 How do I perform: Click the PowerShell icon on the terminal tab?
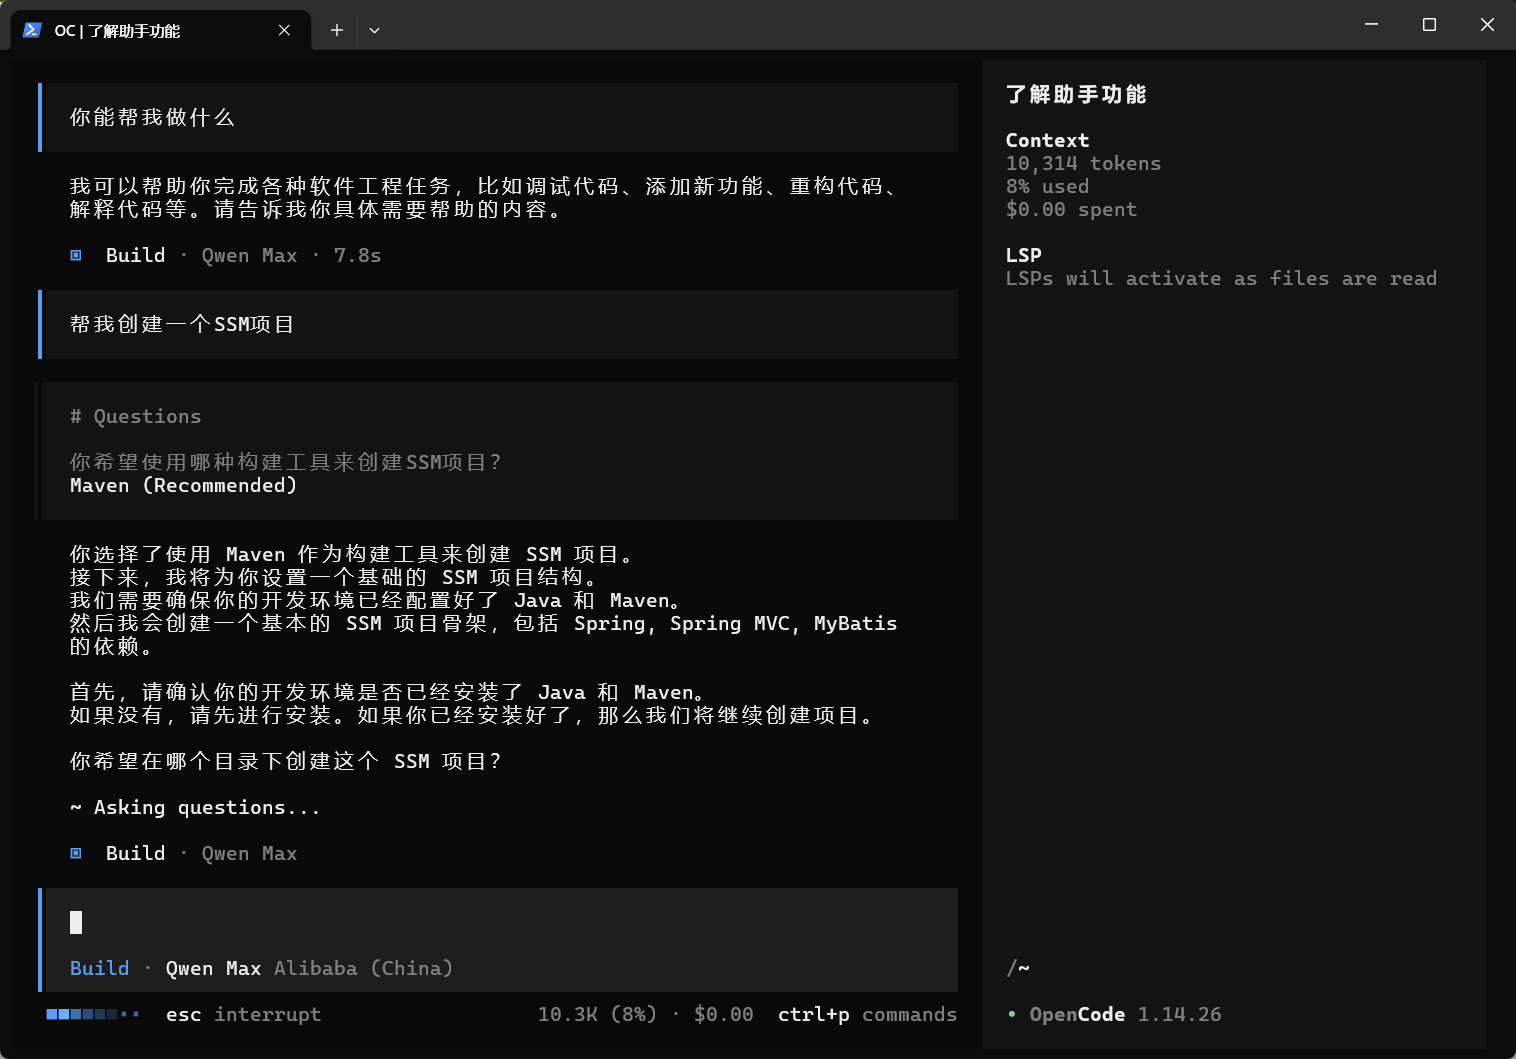33,30
